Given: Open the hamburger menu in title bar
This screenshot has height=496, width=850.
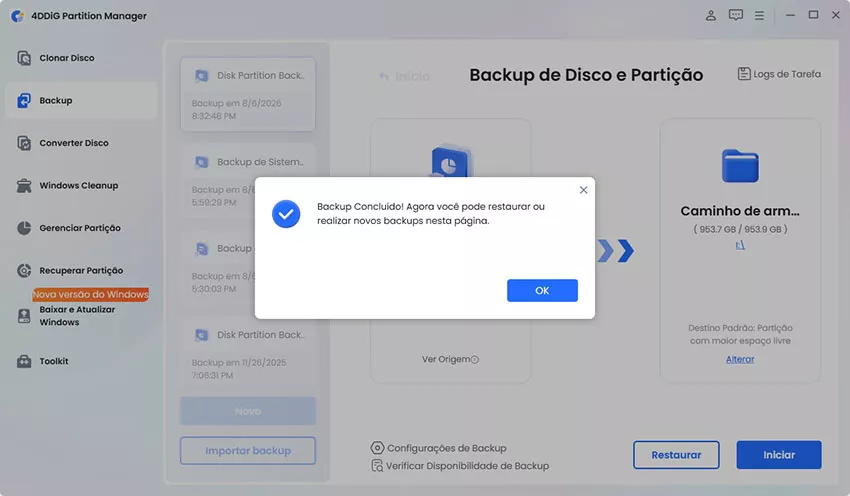Looking at the screenshot, I should [759, 16].
